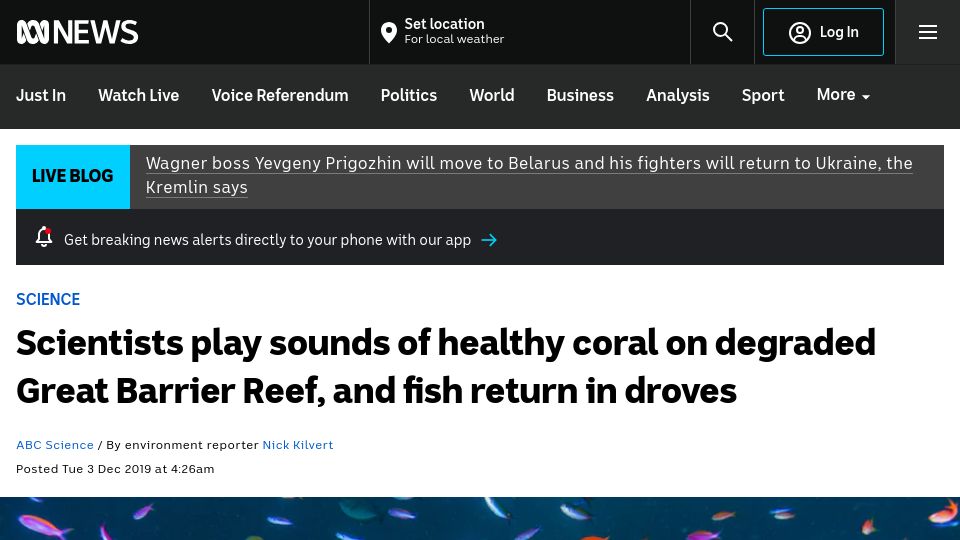
Task: View author Nick Kilvert's profile
Action: click(x=298, y=445)
